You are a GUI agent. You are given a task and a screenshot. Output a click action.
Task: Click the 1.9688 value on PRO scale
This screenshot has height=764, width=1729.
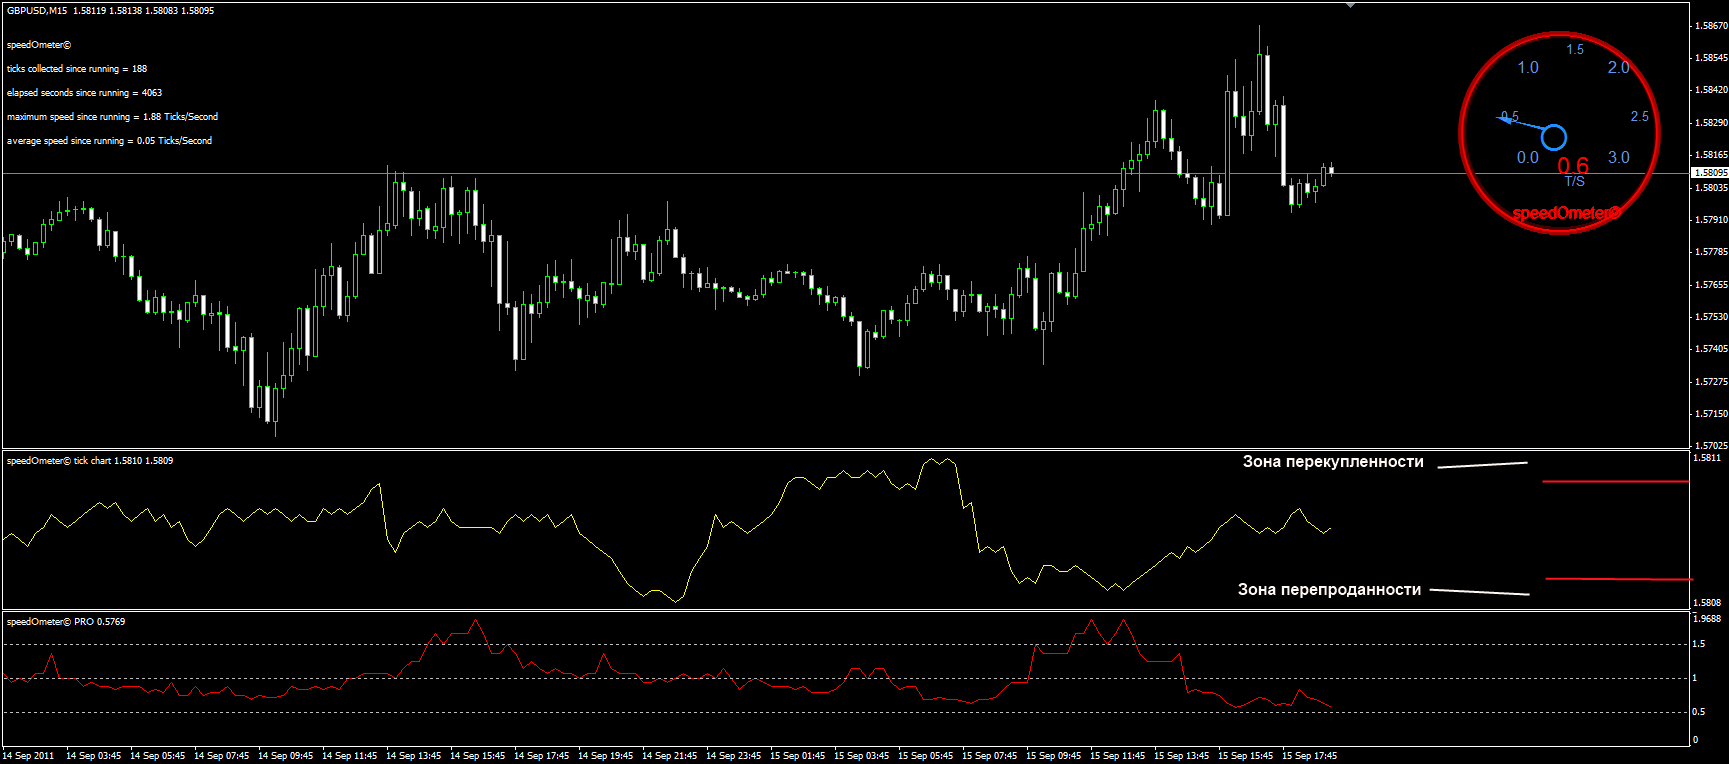tap(1706, 619)
